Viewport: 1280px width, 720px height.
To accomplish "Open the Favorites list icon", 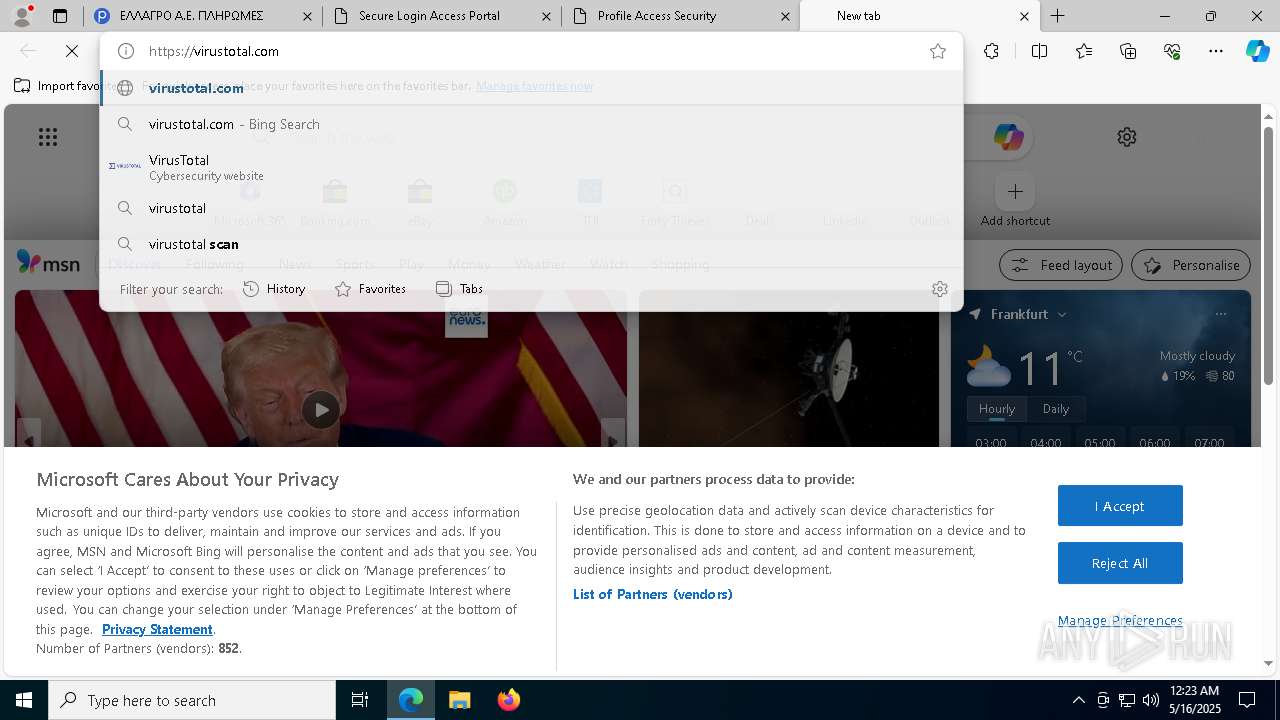I will click(x=1084, y=51).
